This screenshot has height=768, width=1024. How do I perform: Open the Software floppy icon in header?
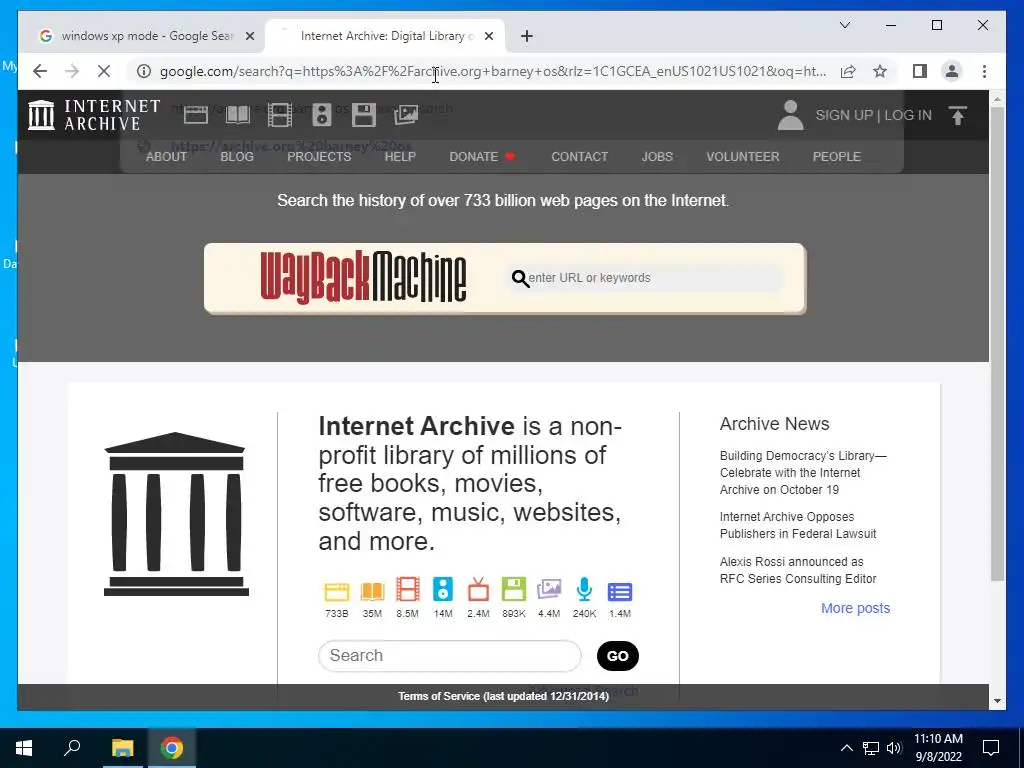coord(364,116)
